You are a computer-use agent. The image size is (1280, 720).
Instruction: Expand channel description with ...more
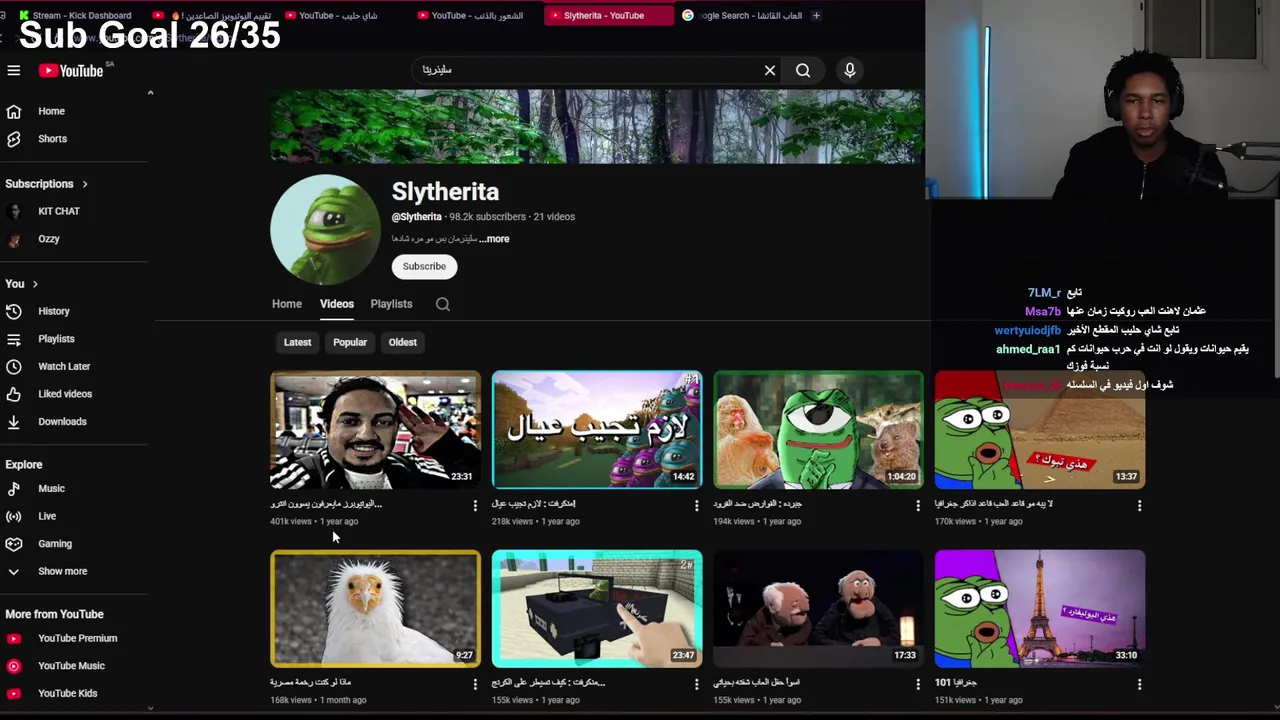(495, 239)
